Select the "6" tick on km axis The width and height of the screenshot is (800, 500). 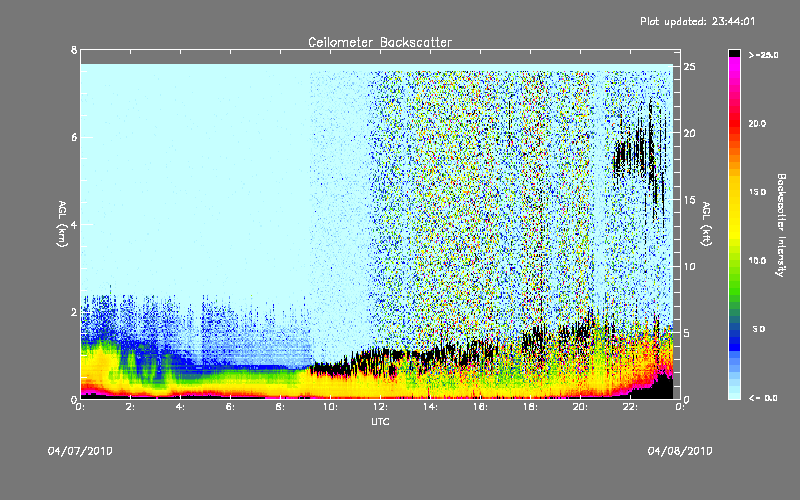[74, 137]
